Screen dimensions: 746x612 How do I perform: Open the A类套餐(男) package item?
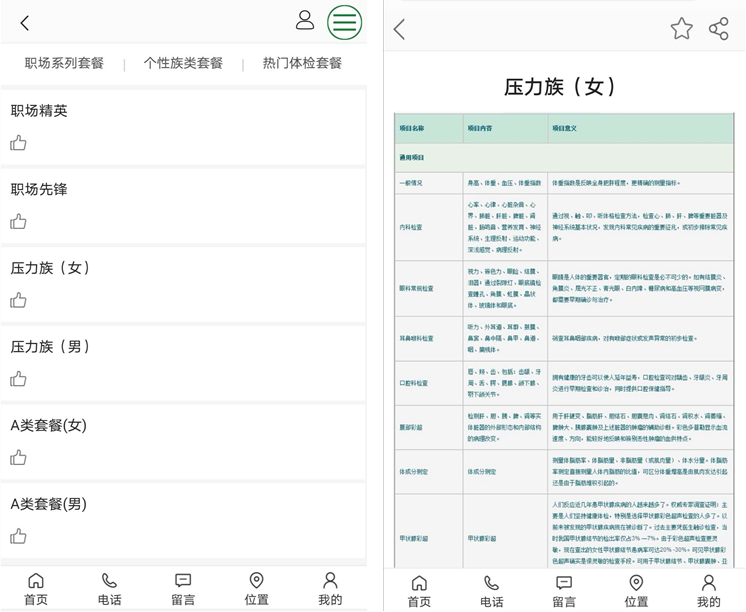(49, 504)
